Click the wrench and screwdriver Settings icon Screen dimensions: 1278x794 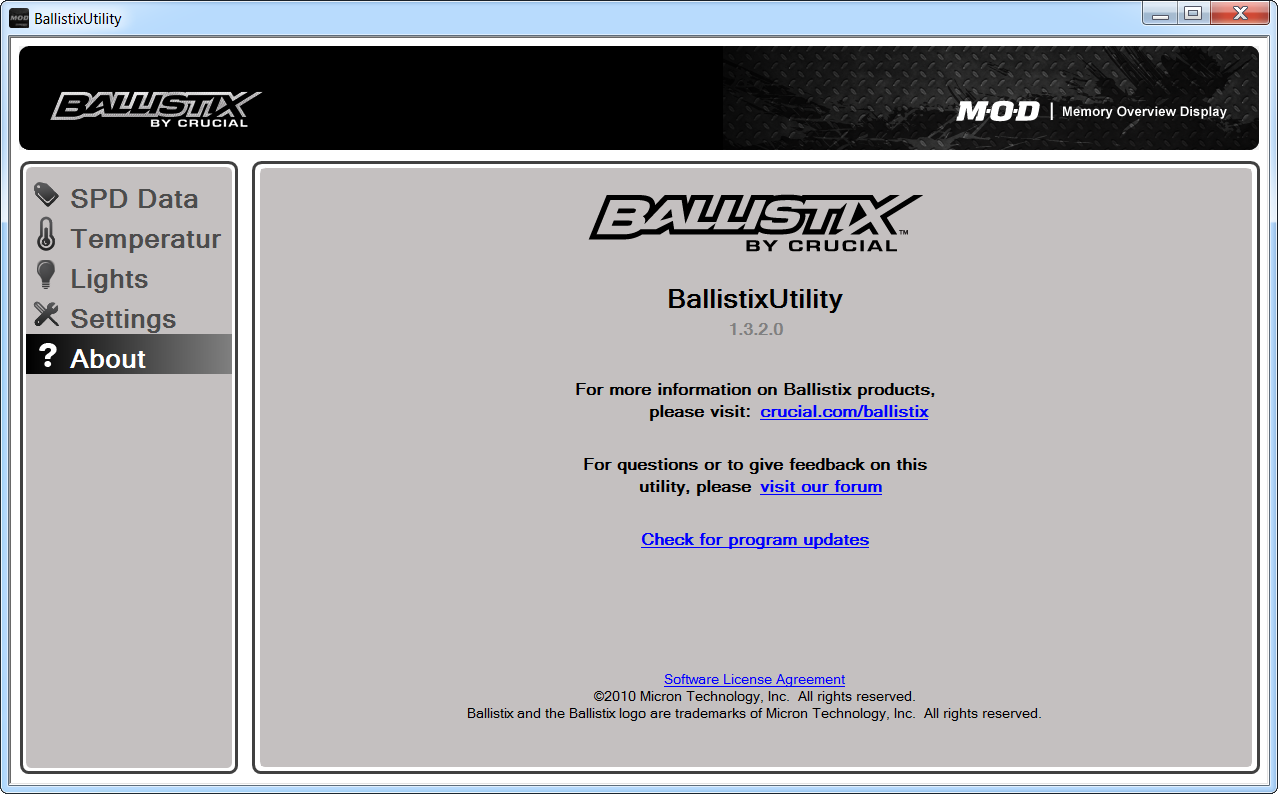(x=46, y=315)
